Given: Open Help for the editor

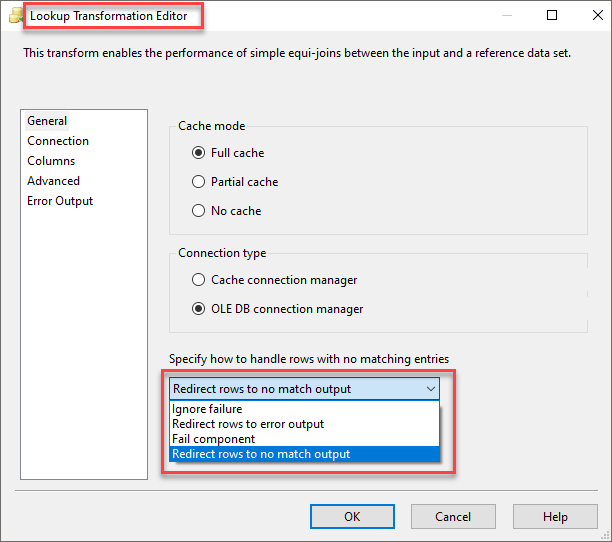Looking at the screenshot, I should click(555, 517).
